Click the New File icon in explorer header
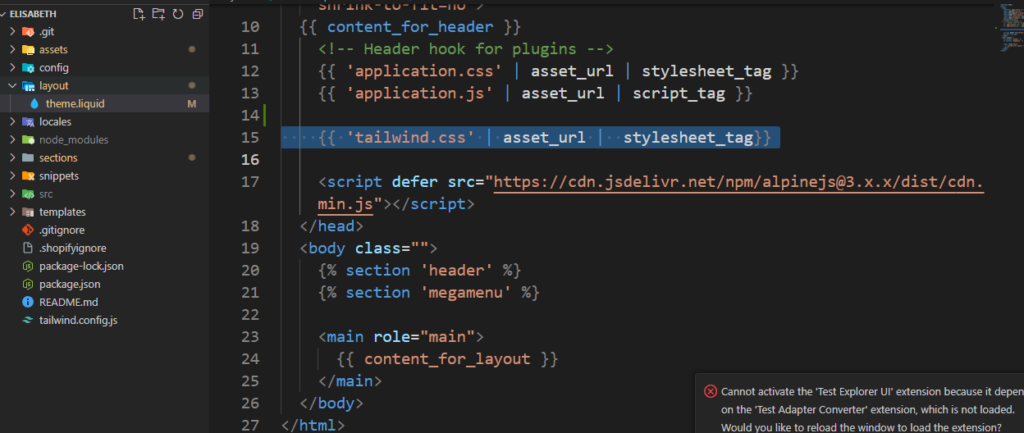 pos(138,14)
